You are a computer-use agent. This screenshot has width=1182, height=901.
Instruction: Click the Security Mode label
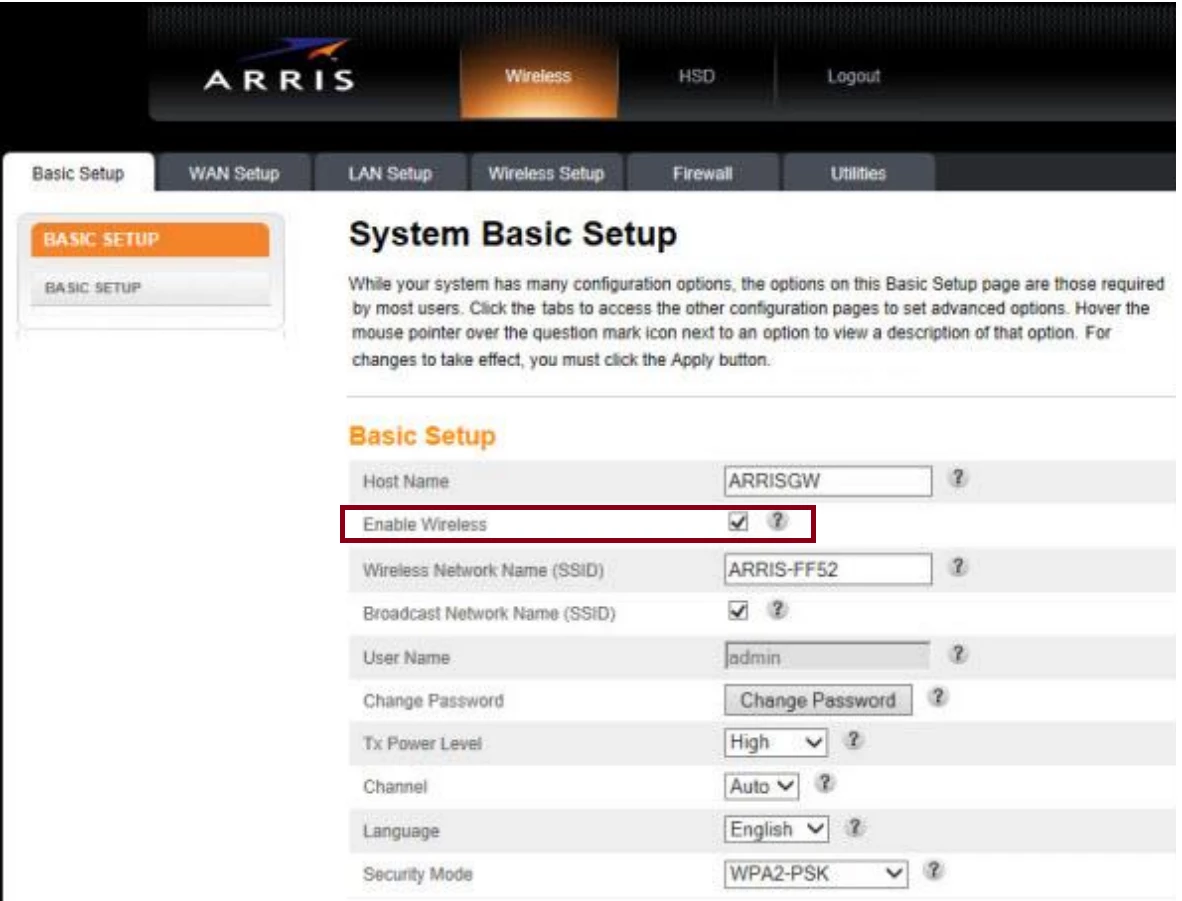tap(418, 874)
